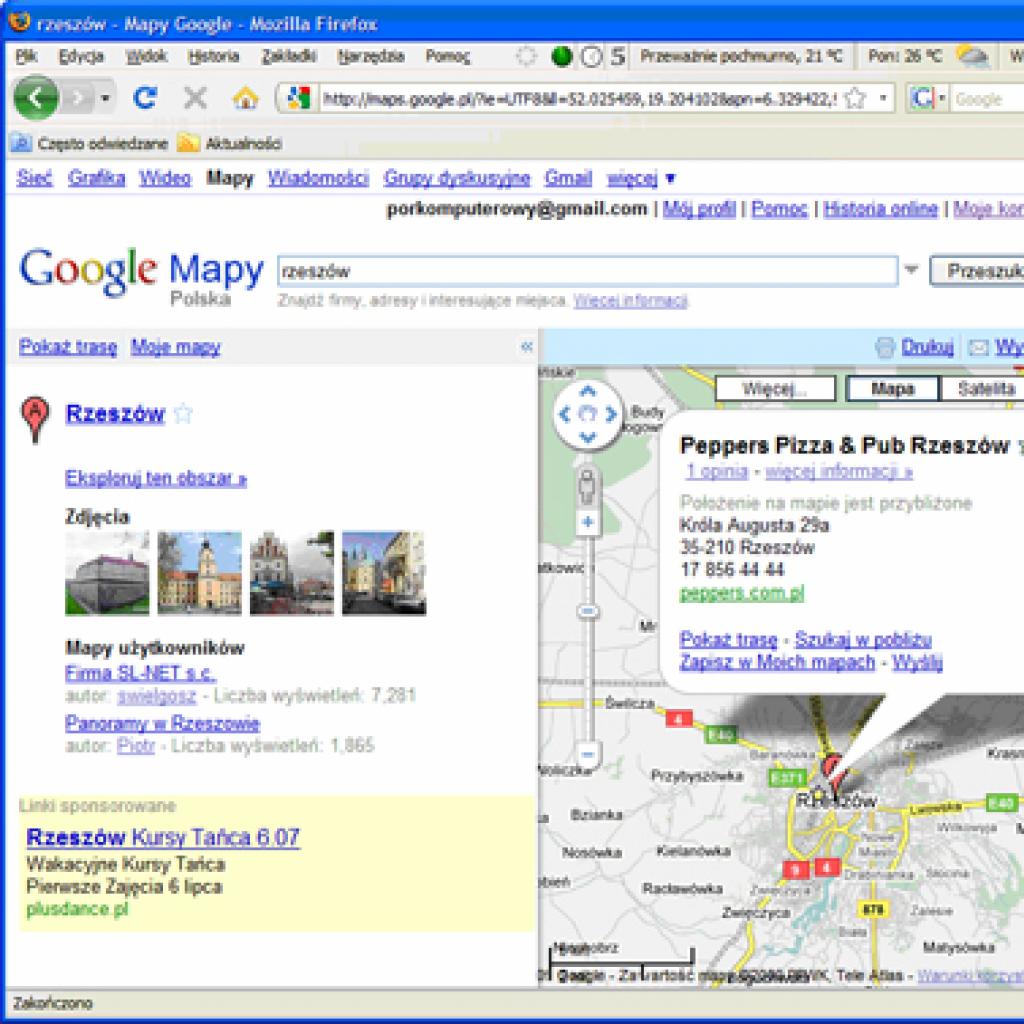The height and width of the screenshot is (1024, 1024).
Task: Open the Plik menu
Action: point(26,56)
